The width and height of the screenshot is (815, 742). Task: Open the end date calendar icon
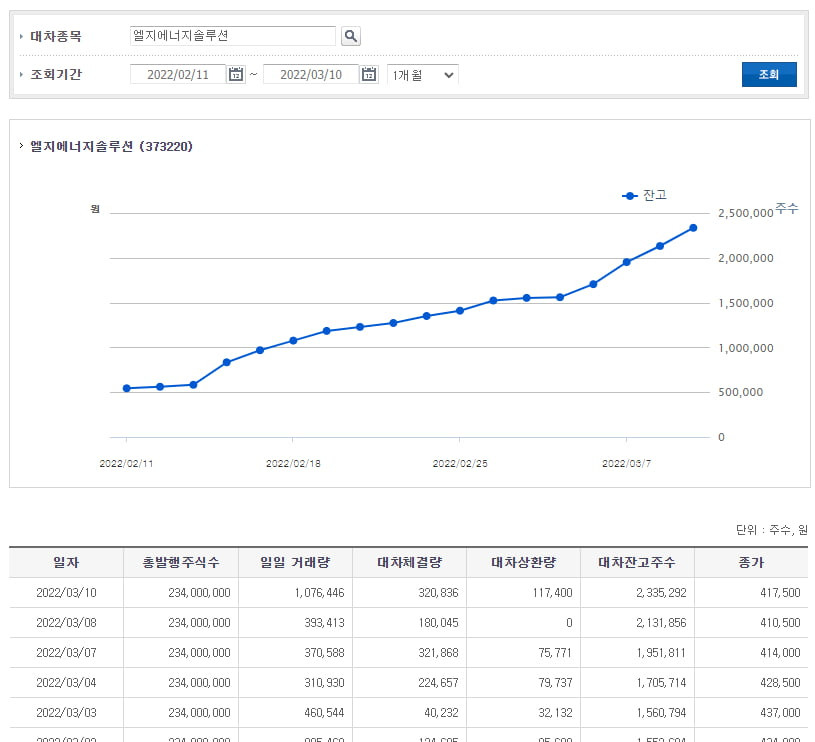tap(369, 74)
